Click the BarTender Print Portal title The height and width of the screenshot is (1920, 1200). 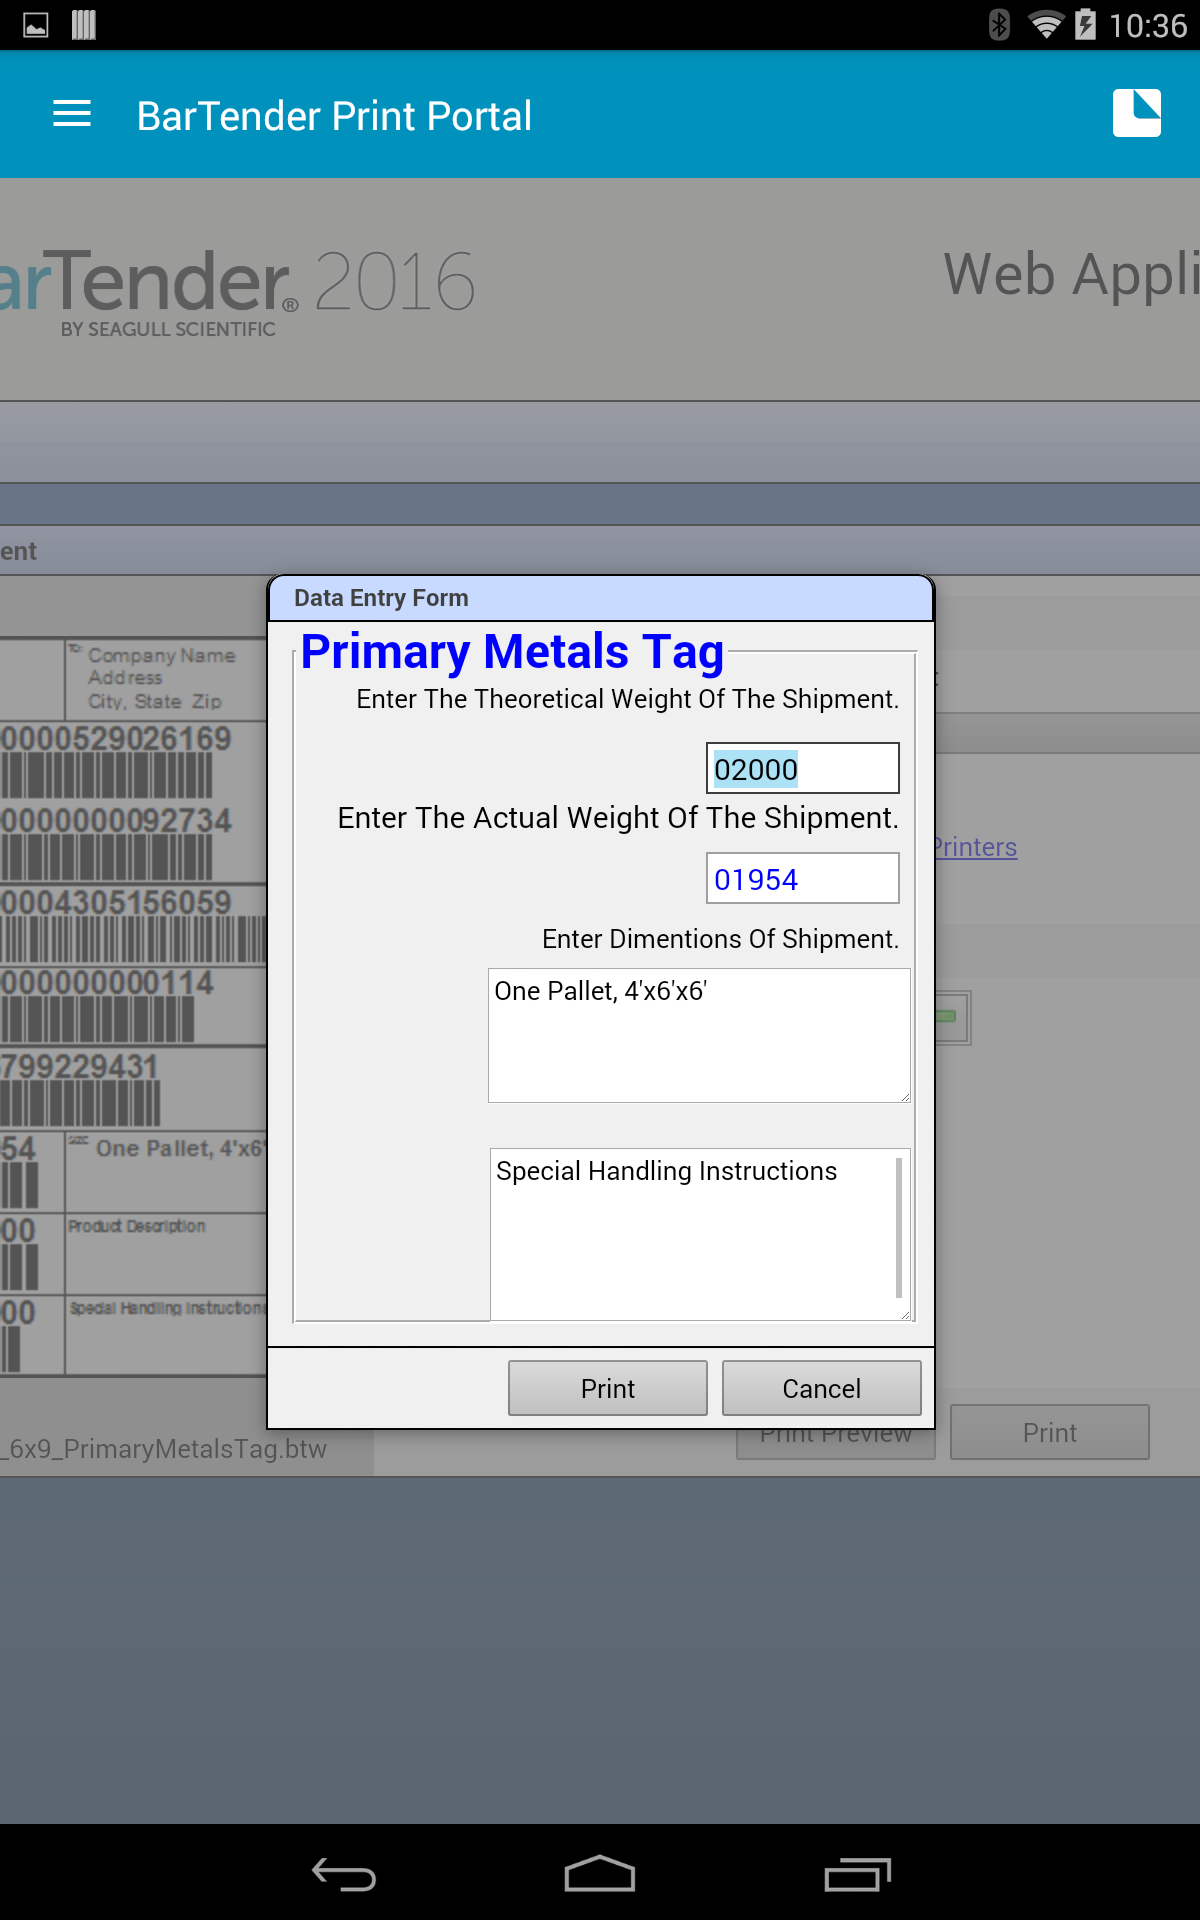334,116
